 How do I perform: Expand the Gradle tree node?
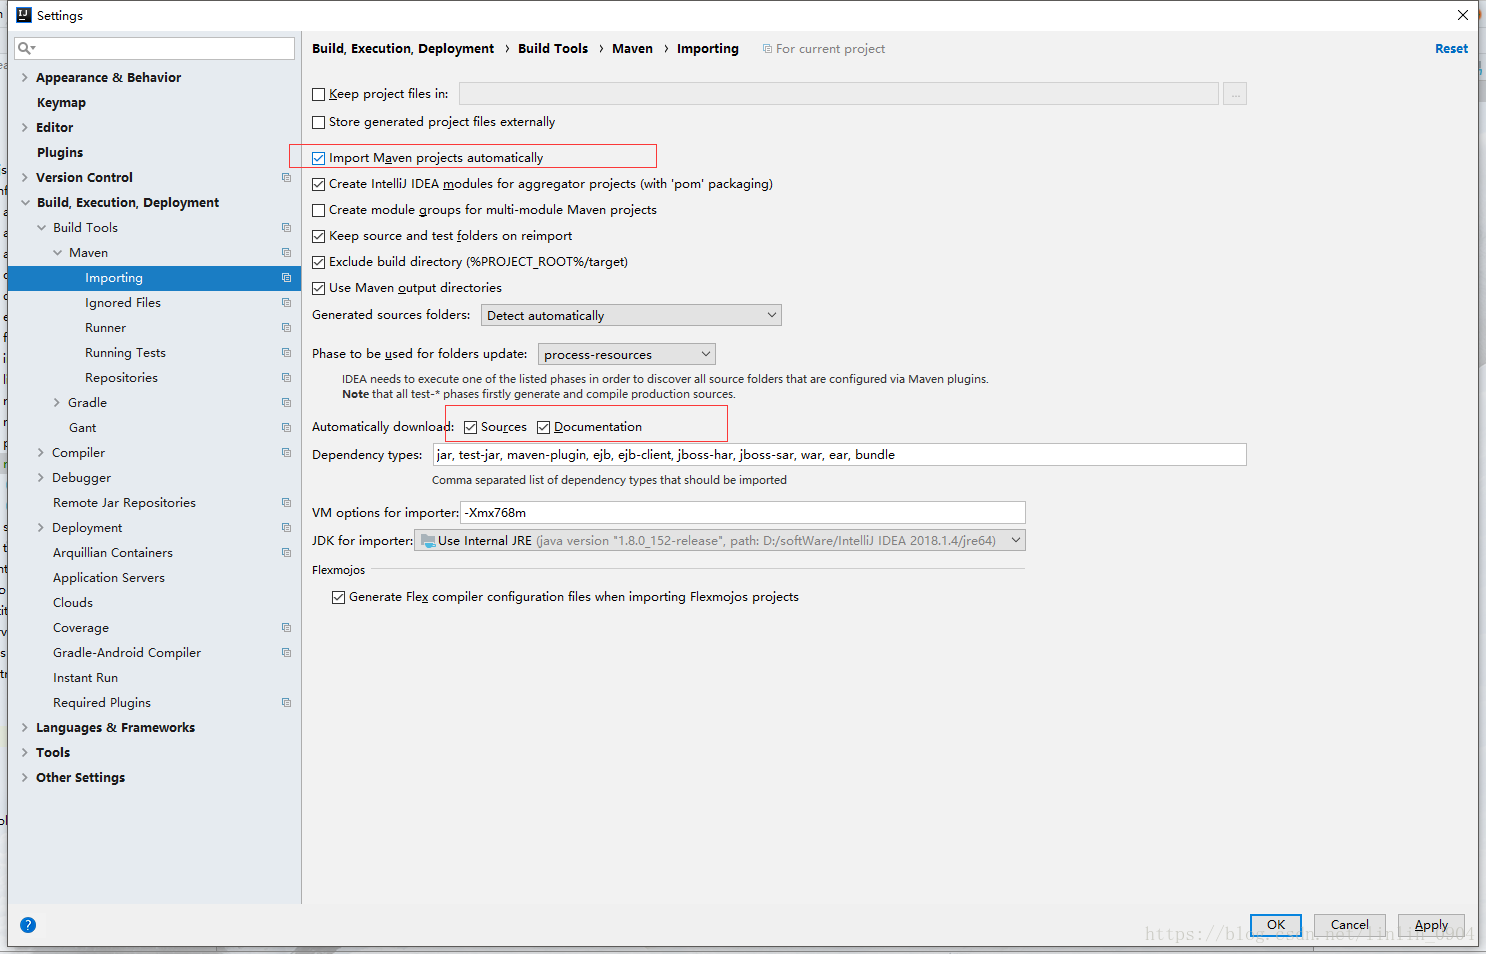56,402
